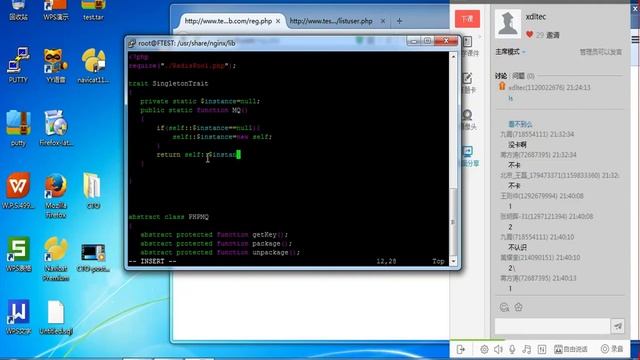This screenshot has width=640, height=360.
Task: Open settings gear in the bottom toolbar
Action: [484, 349]
